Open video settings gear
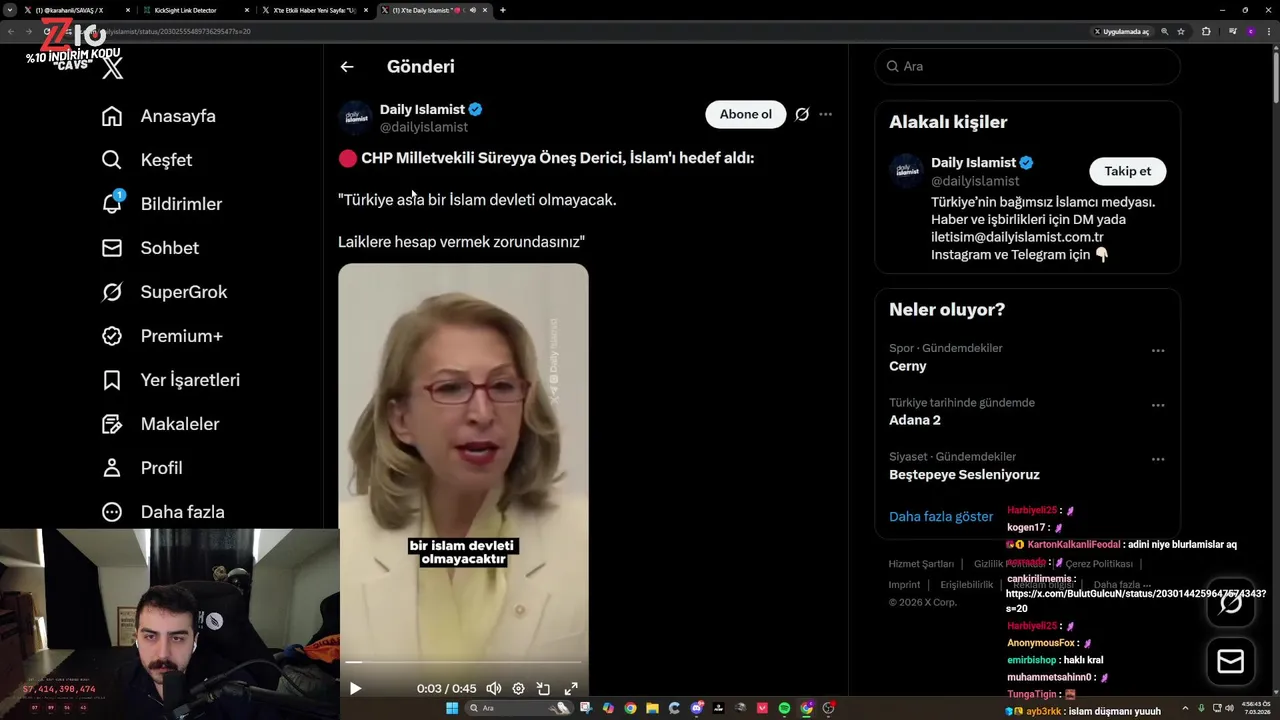 [x=518, y=688]
